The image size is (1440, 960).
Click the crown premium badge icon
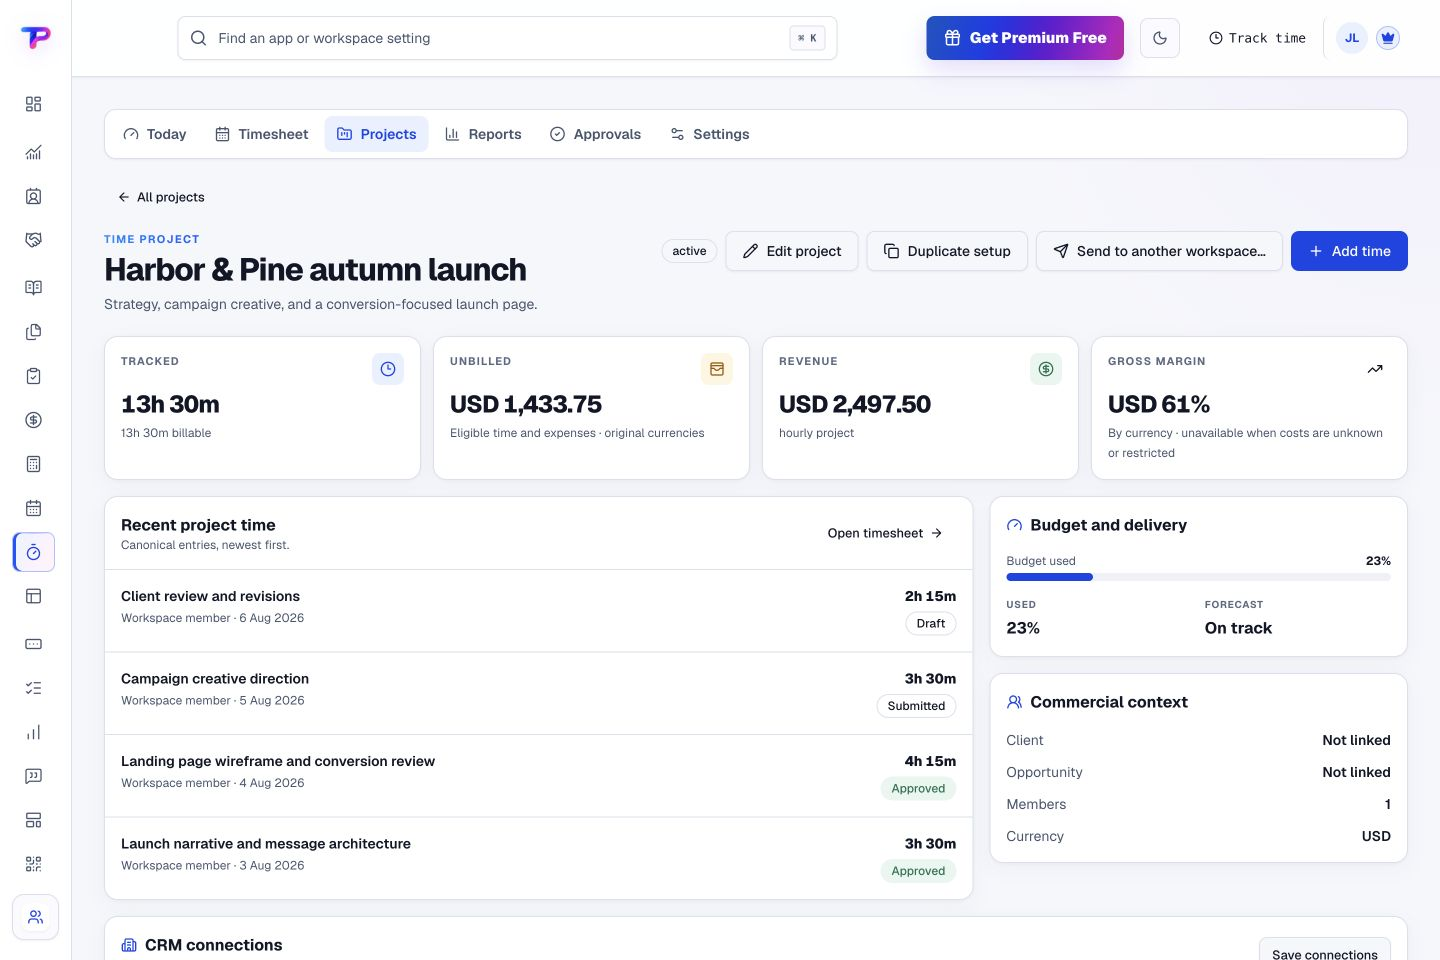tap(1387, 38)
